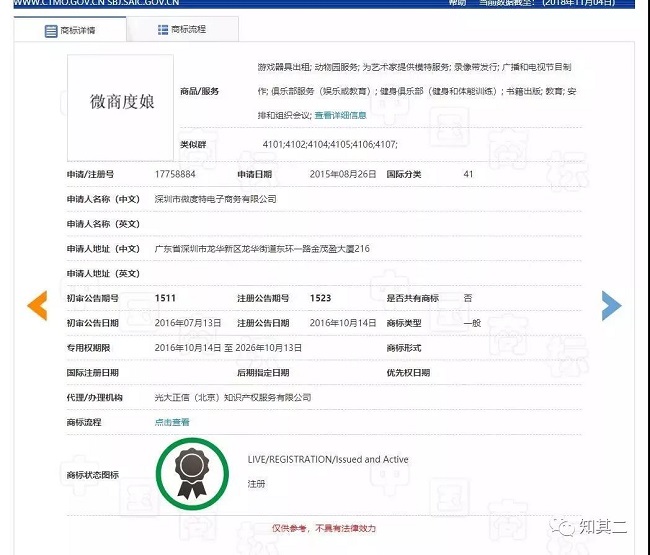Screen dimensions: 650x555
Task: Click the LIVE/REGISTRATION/Issued and Active text
Action: pyautogui.click(x=328, y=460)
